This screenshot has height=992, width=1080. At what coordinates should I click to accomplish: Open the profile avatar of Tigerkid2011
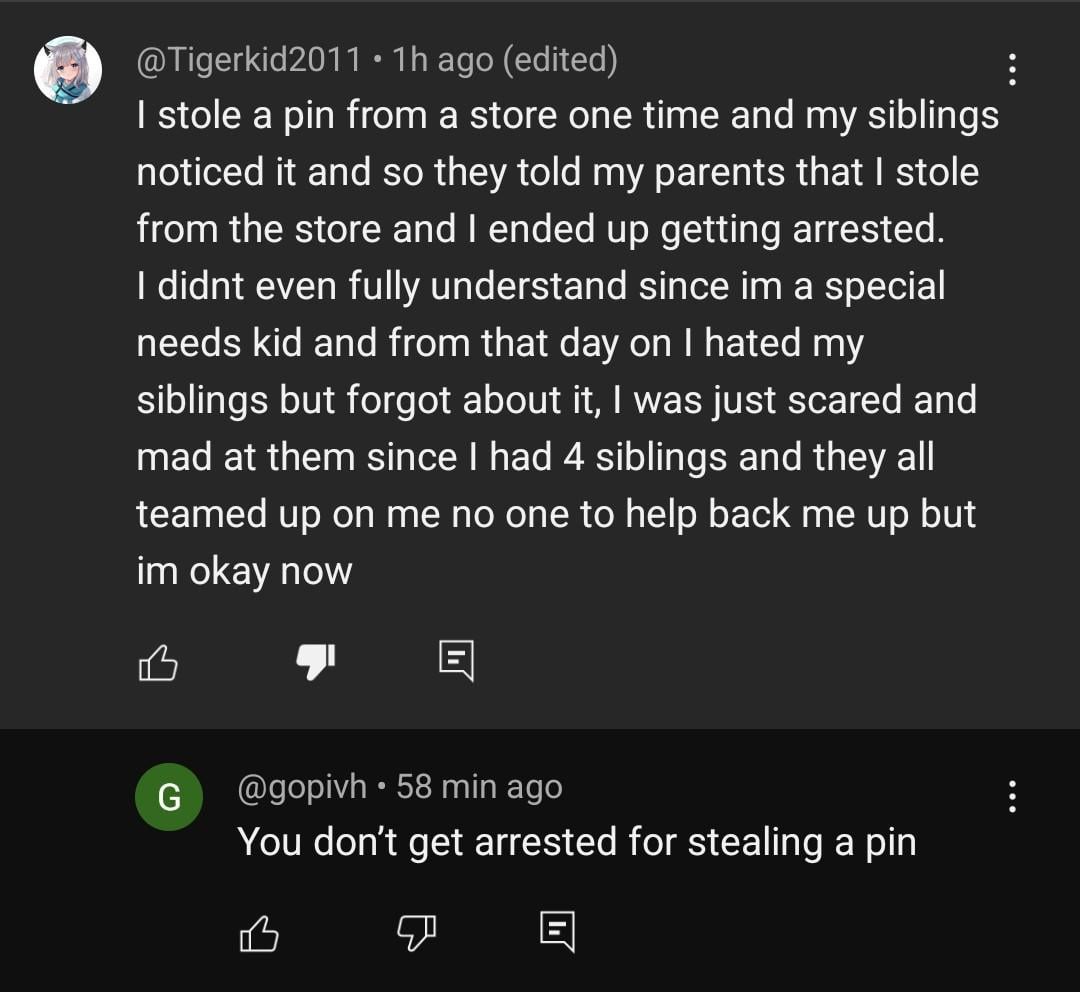point(68,68)
